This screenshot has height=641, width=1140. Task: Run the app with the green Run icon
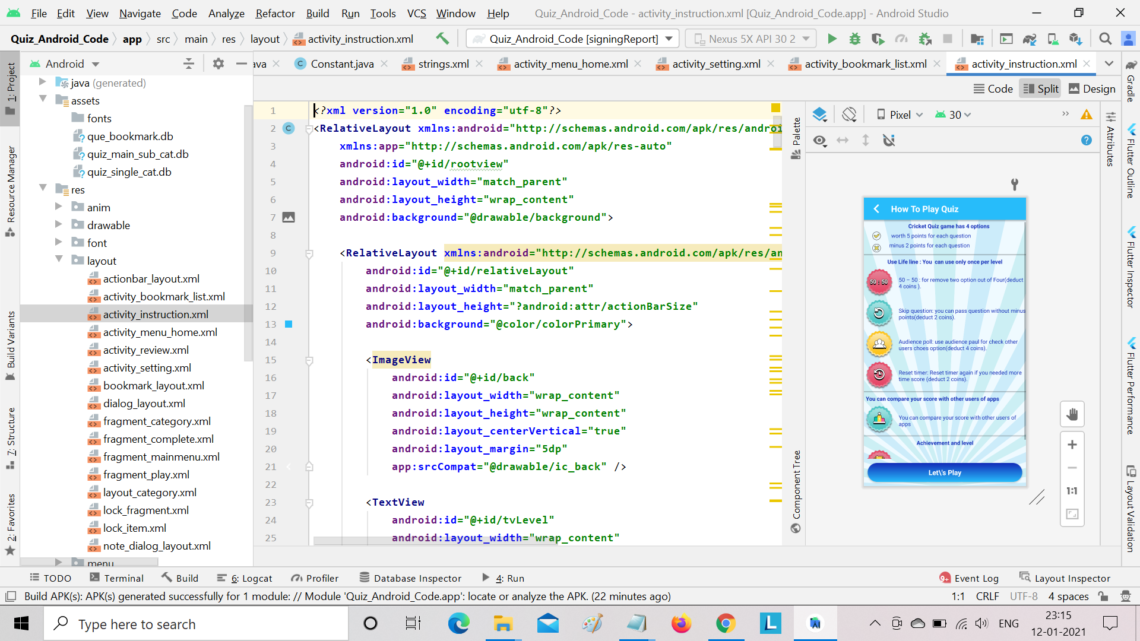pyautogui.click(x=831, y=37)
